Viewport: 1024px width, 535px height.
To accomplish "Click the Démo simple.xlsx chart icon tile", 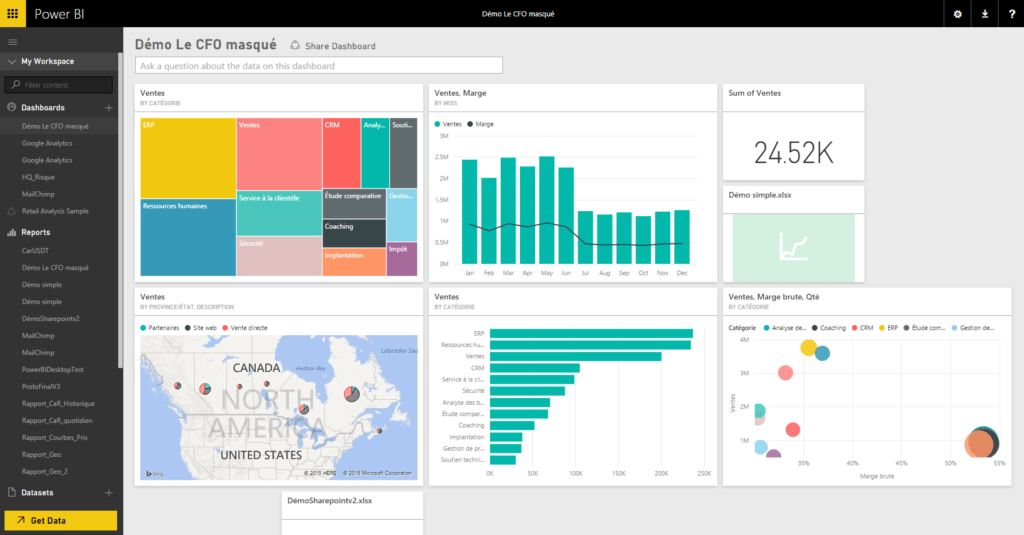I will [x=795, y=247].
